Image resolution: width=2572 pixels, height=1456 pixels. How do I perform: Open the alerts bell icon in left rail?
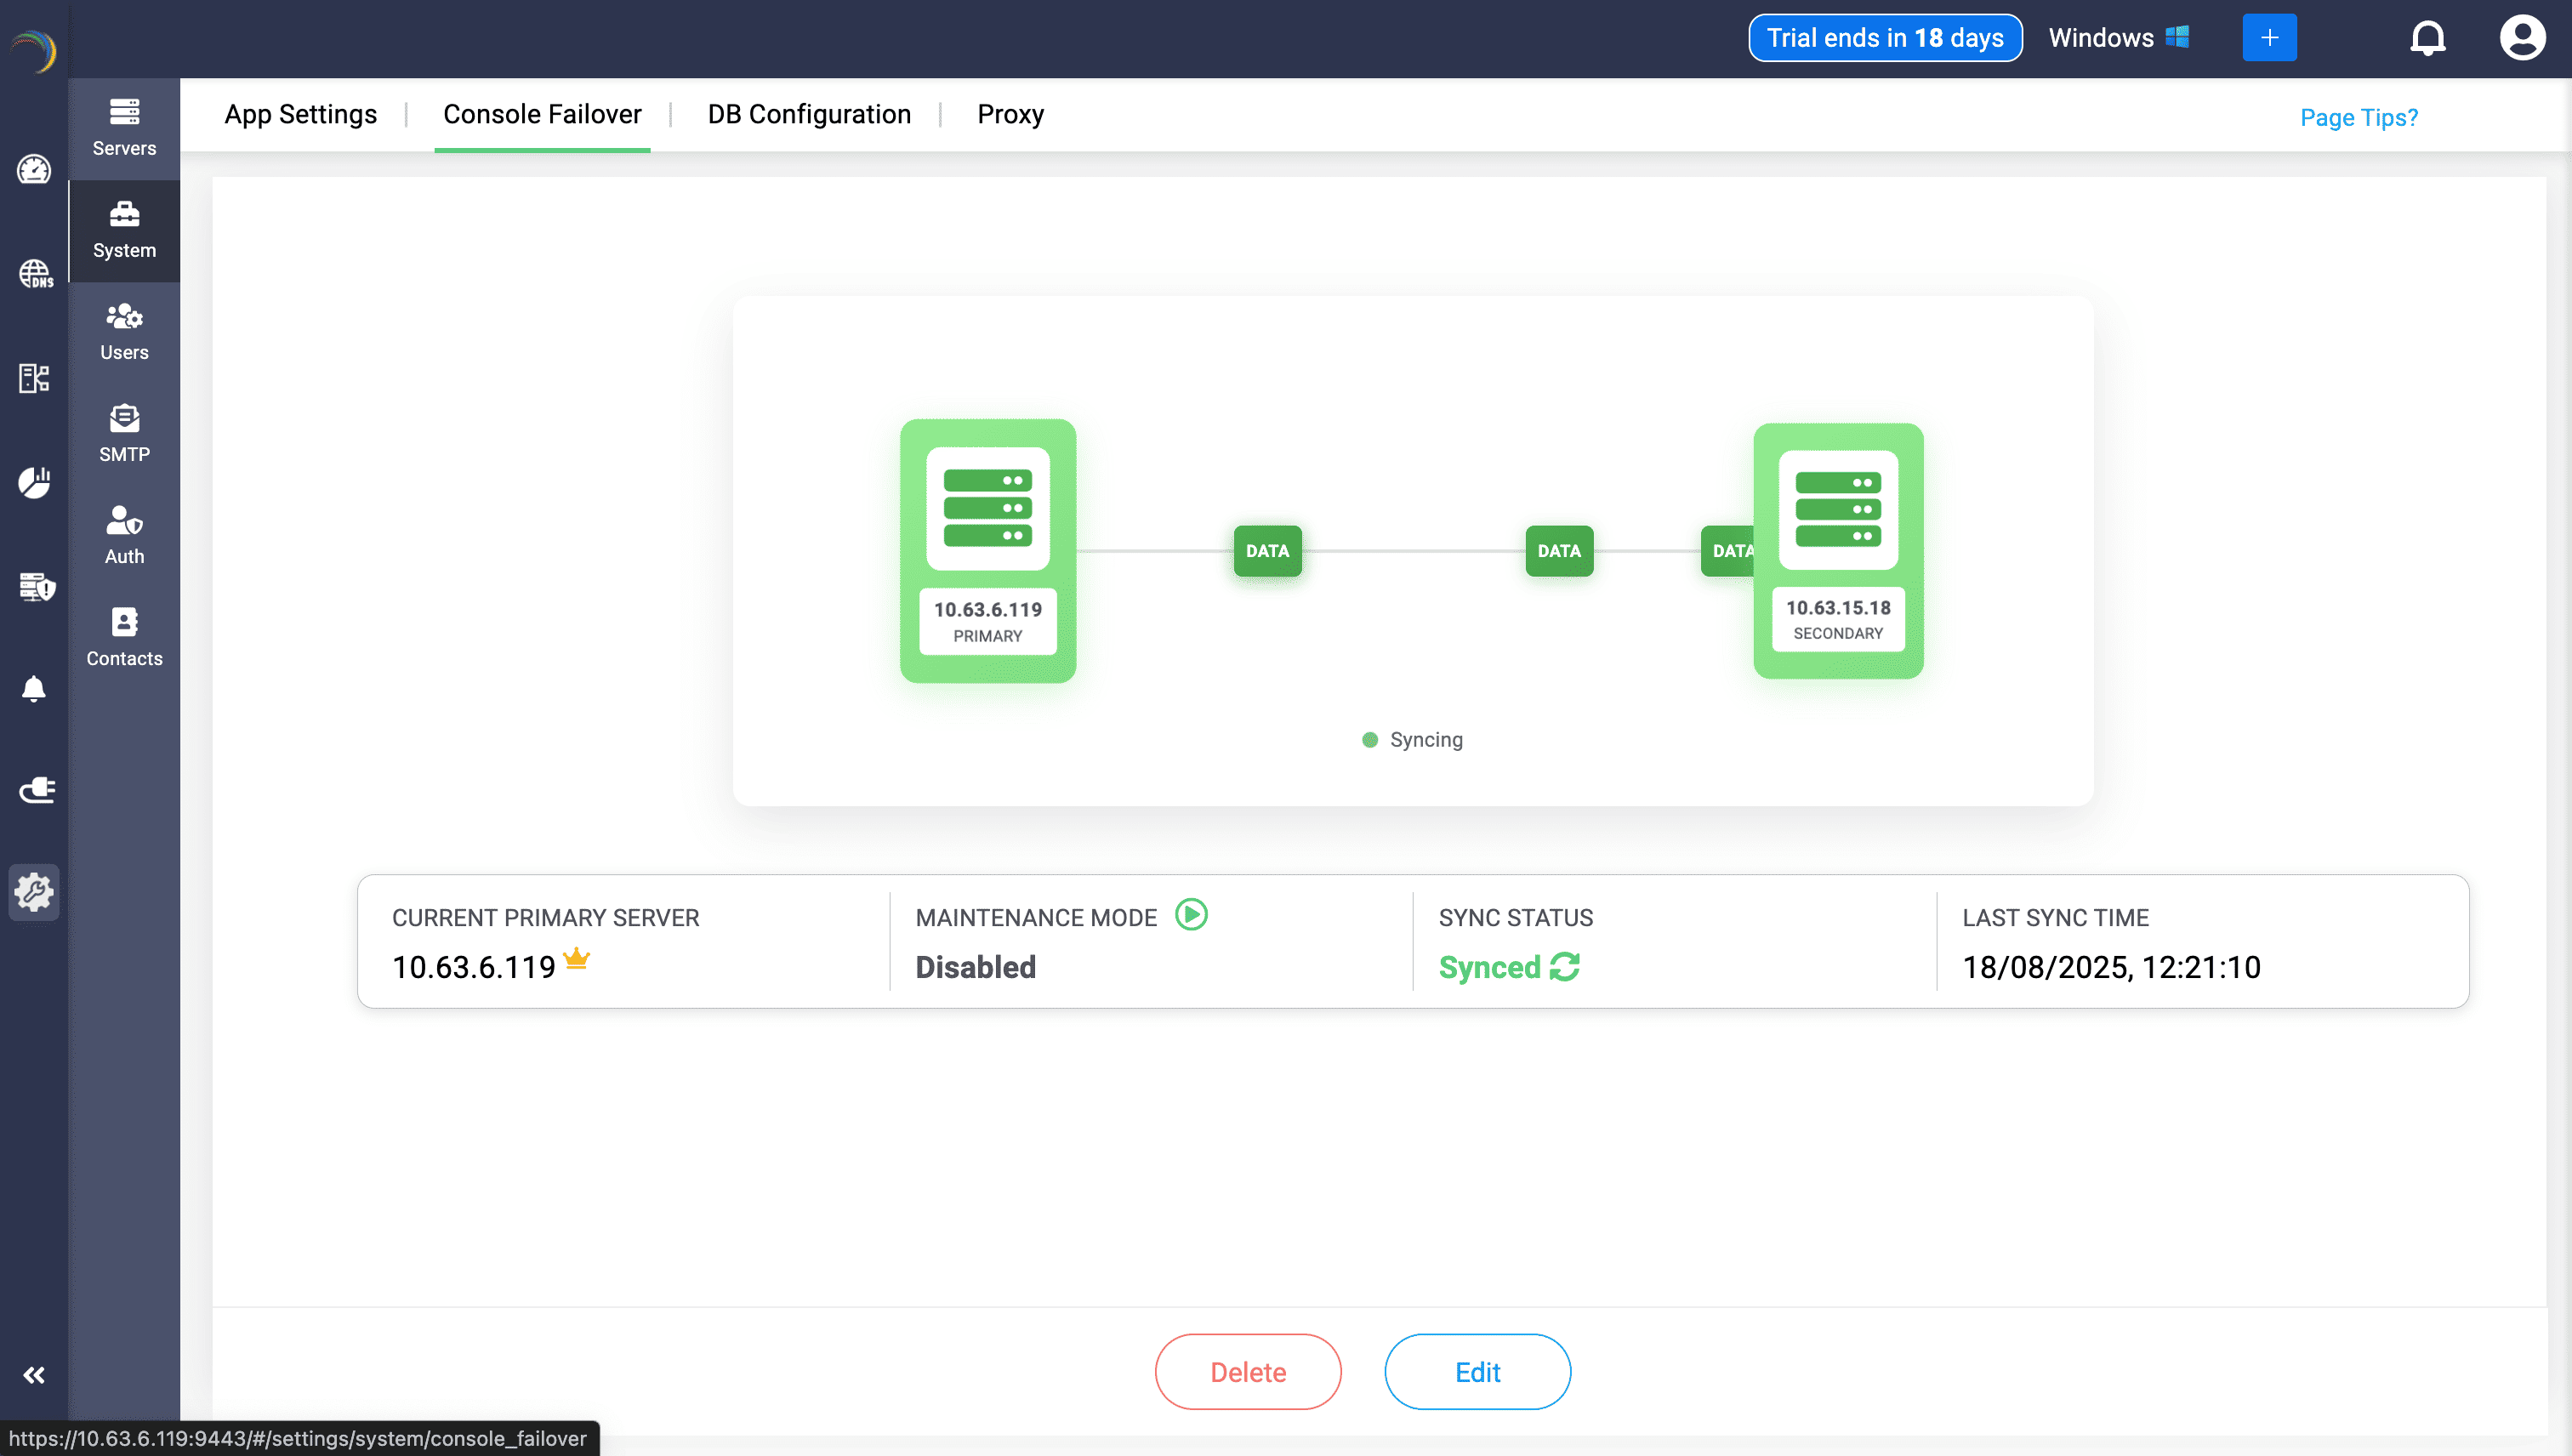click(x=34, y=688)
